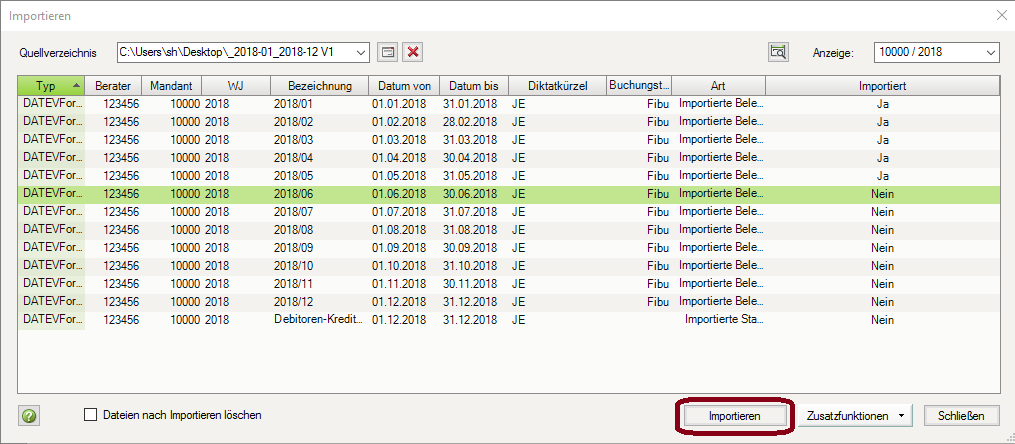Viewport: 1015px width, 444px height.
Task: Sort by the Datum von column header
Action: click(403, 86)
